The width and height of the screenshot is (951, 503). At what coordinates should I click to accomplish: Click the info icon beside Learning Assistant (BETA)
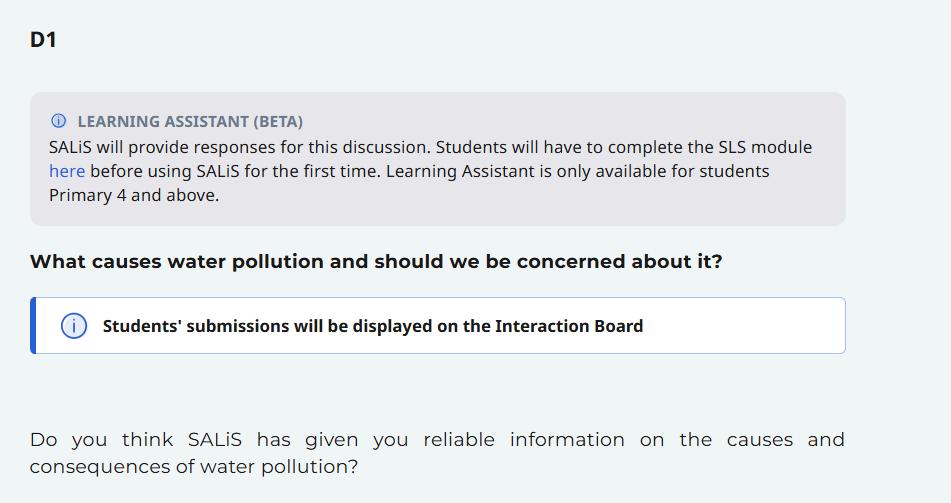point(58,122)
